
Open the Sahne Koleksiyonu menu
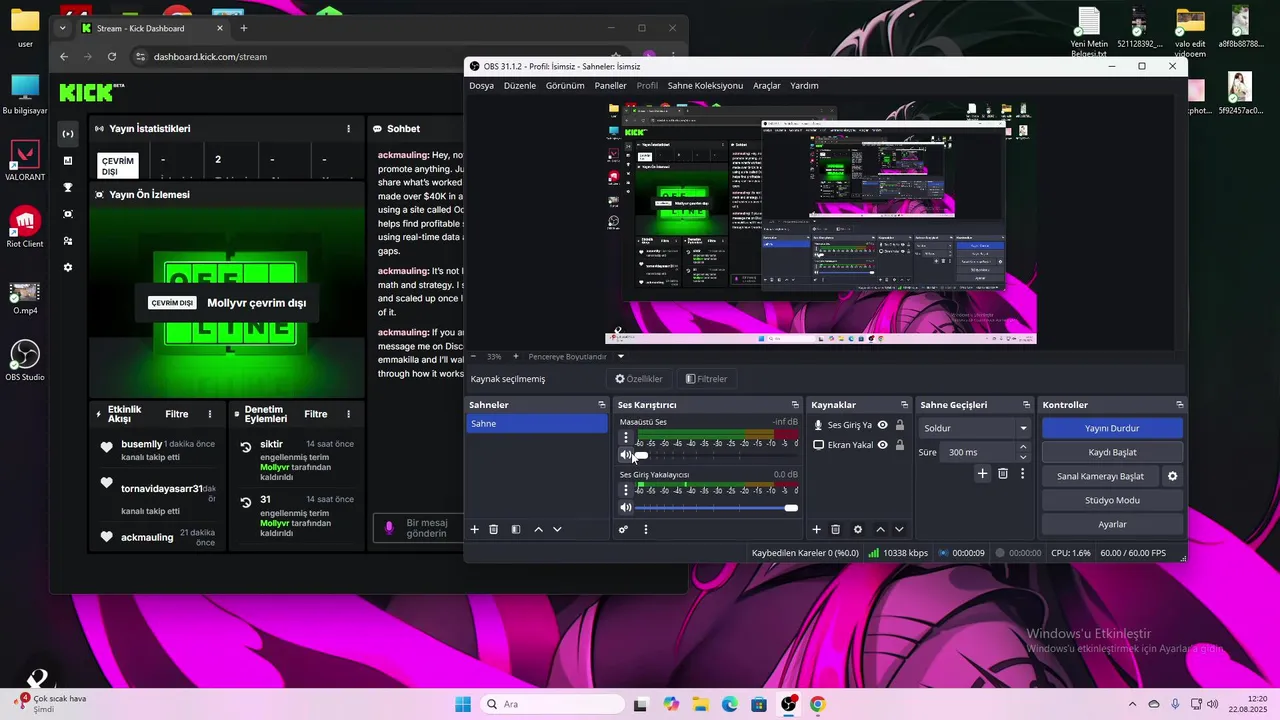point(705,86)
